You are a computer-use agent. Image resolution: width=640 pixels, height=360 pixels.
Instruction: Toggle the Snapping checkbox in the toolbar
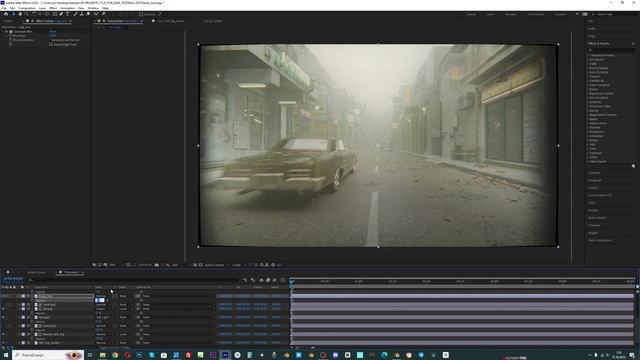(x=141, y=14)
